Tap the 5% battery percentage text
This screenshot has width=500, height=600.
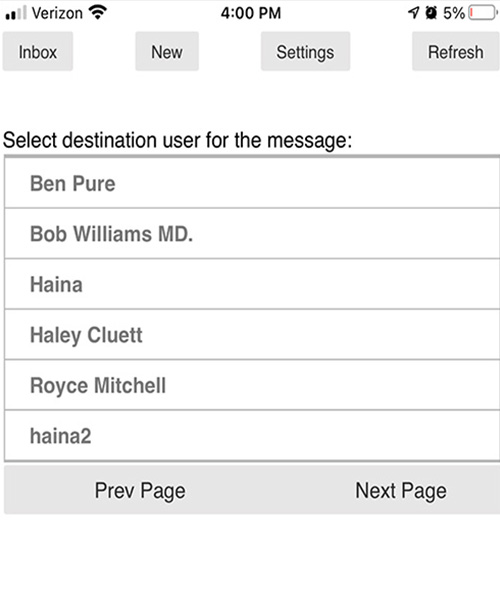coord(454,13)
